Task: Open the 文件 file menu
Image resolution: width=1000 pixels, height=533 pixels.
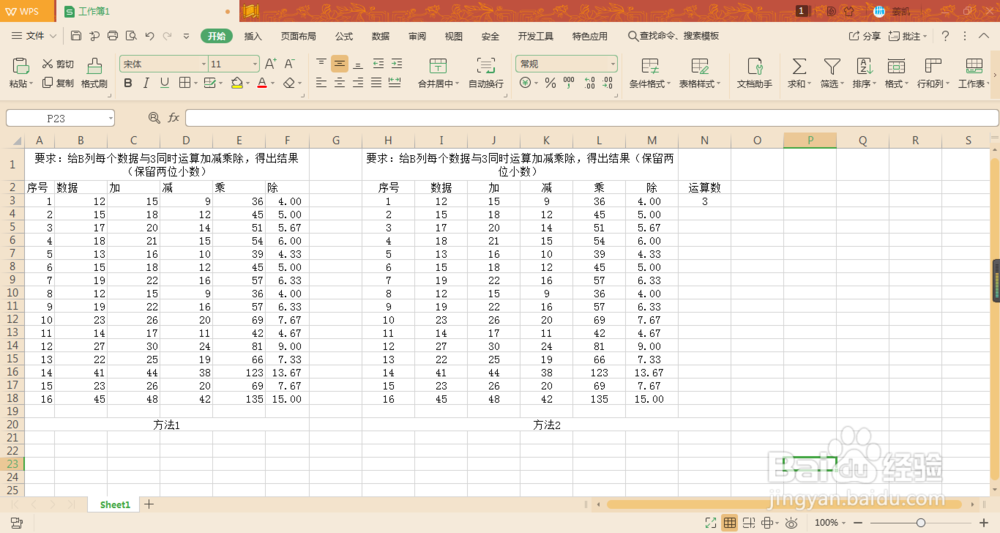Action: point(34,36)
